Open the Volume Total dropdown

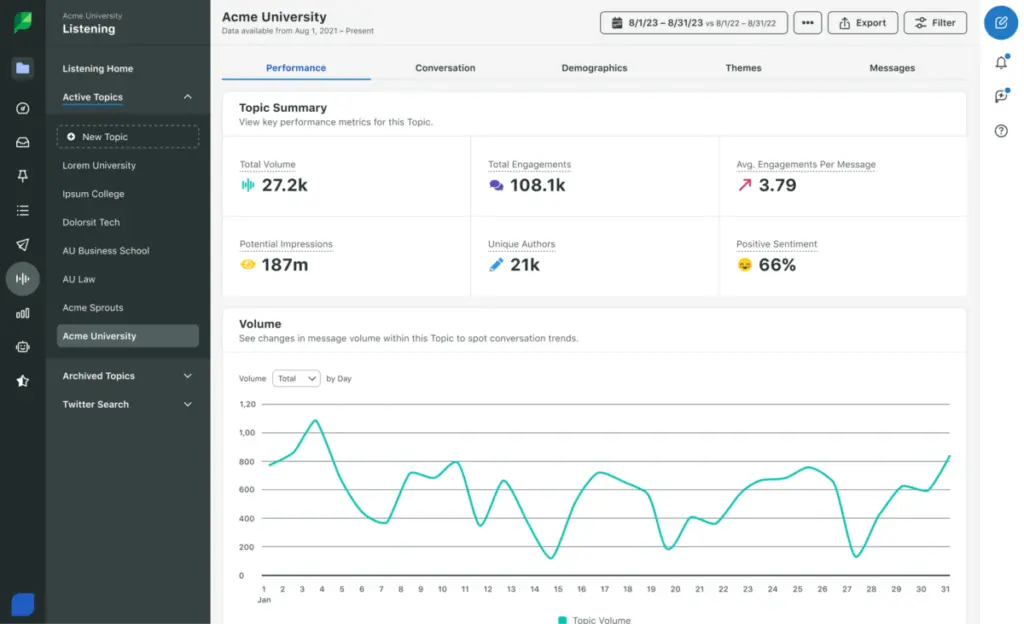click(x=296, y=378)
